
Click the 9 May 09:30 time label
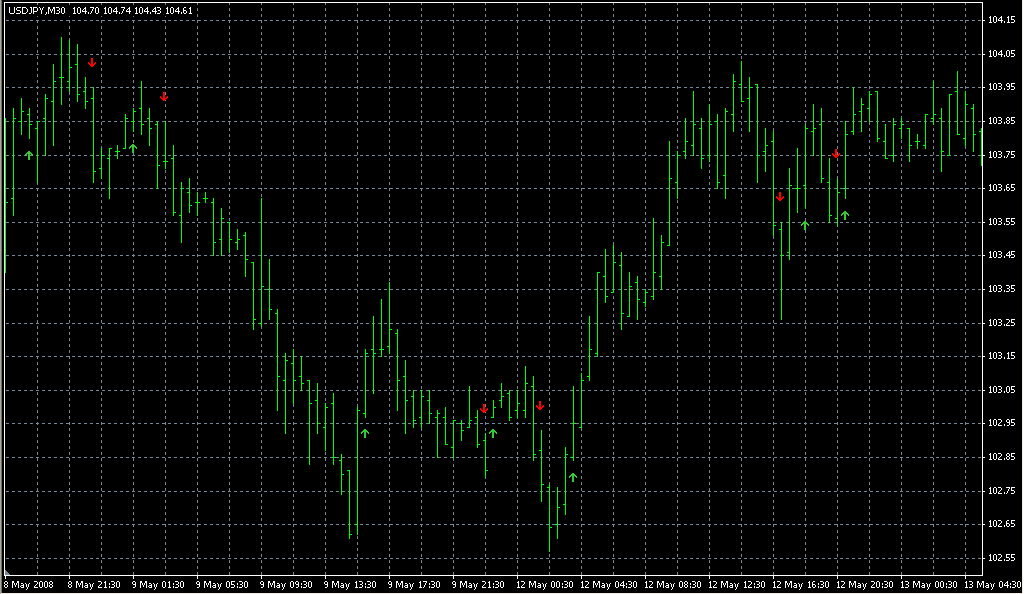pyautogui.click(x=286, y=585)
